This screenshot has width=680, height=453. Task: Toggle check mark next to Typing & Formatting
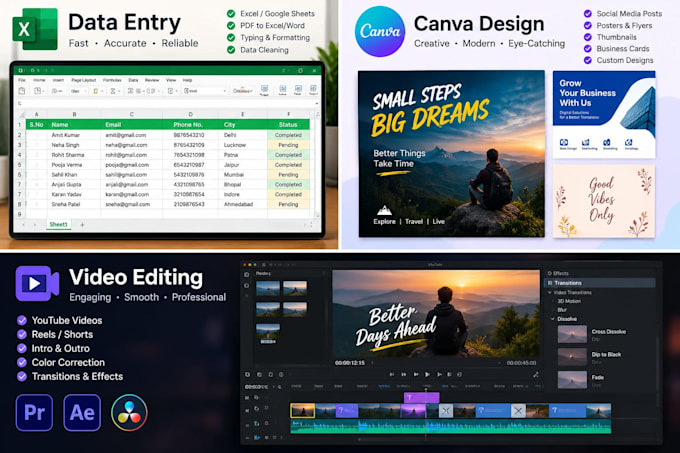click(231, 38)
